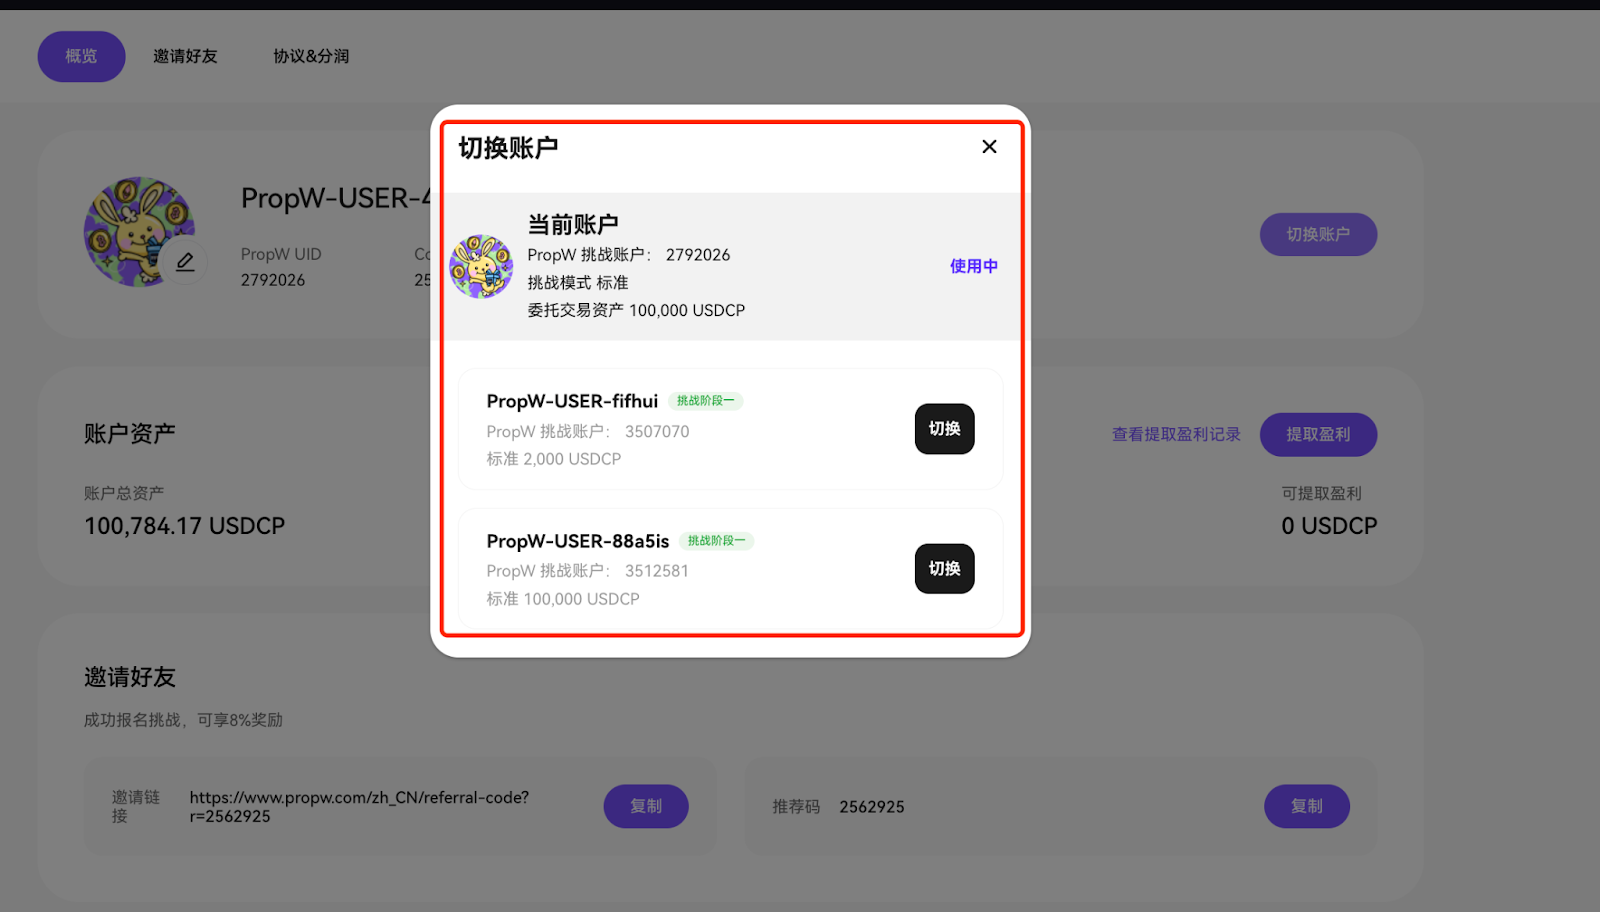Click the 挑战阶段一 badge beside PropW-USER-88a5is
Image resolution: width=1600 pixels, height=912 pixels.
point(716,541)
